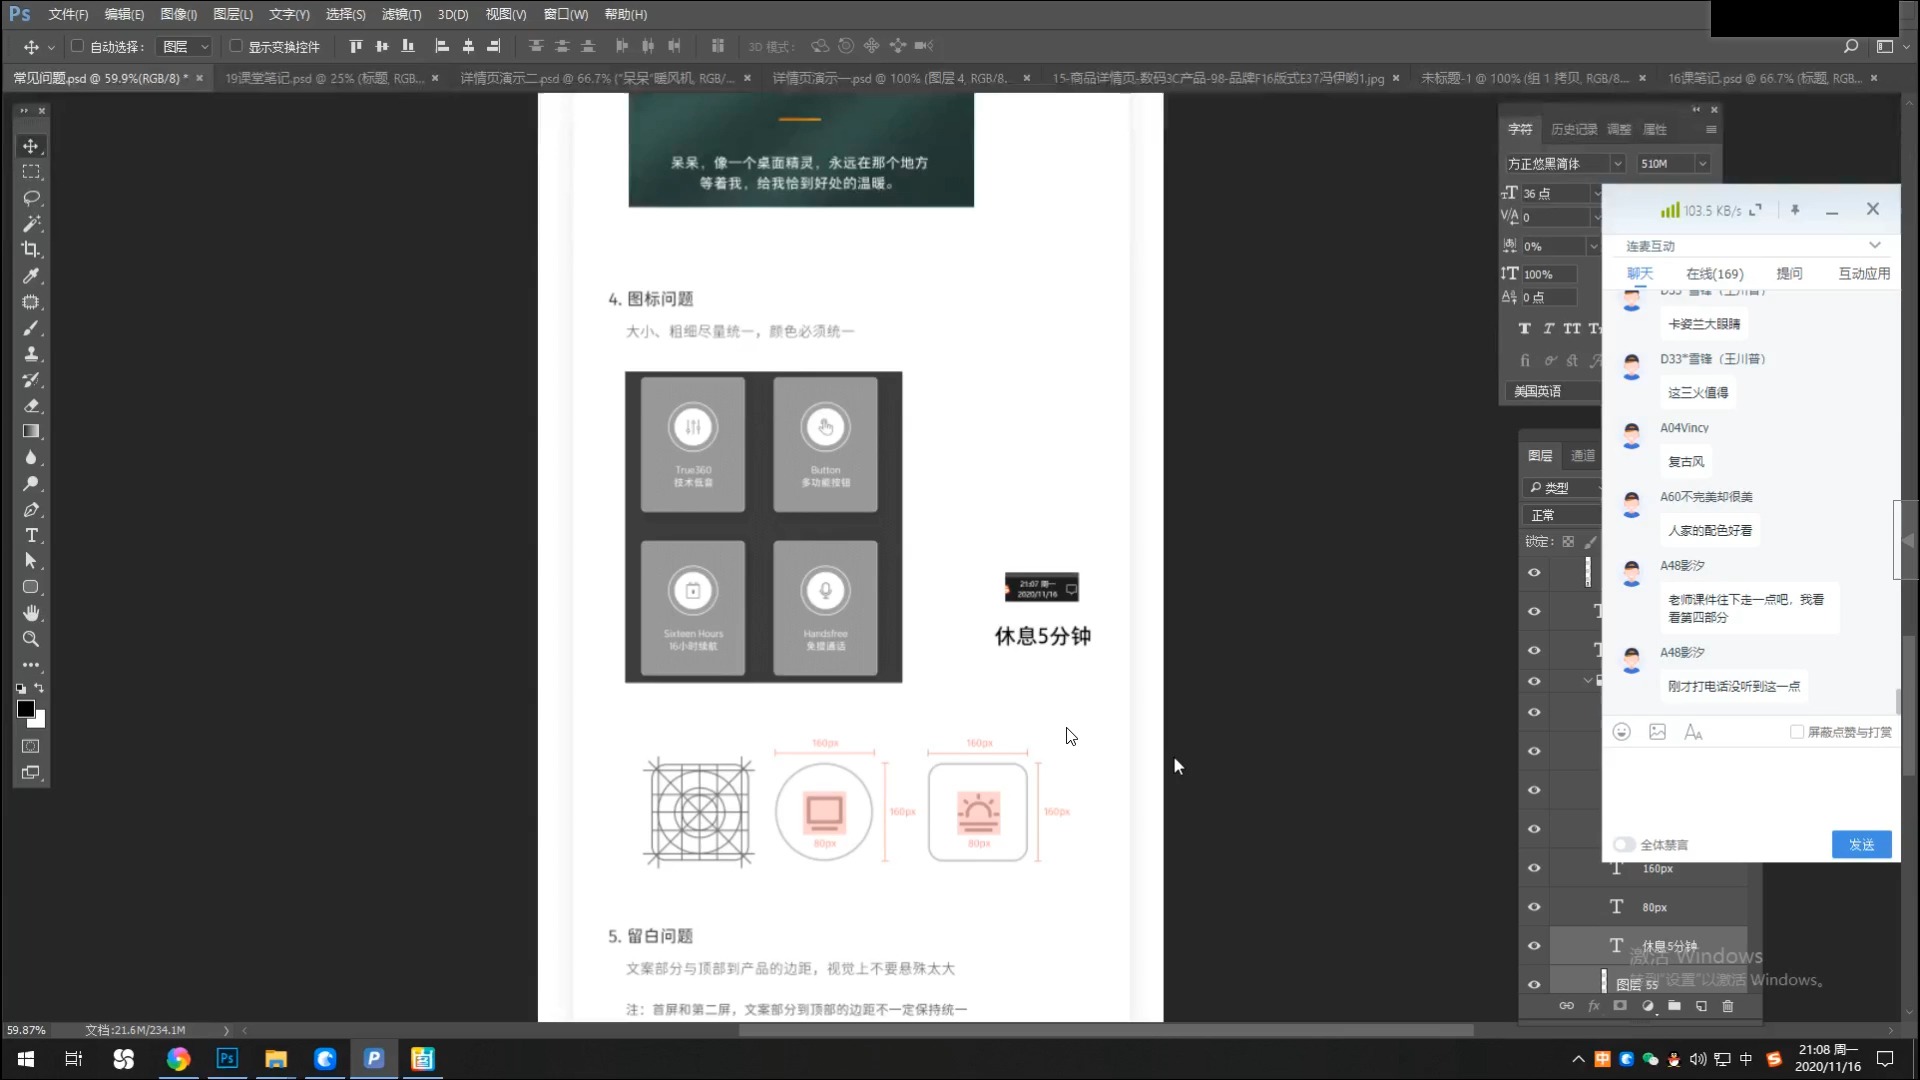1920x1080 pixels.
Task: Open the 类型 layer filter dropdown
Action: [1563, 488]
